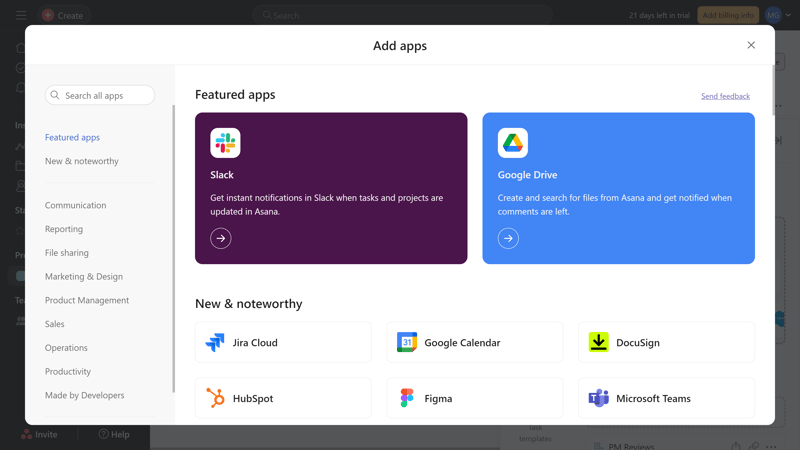
Task: Click the 'New & noteworthy' section heading
Action: 248,304
